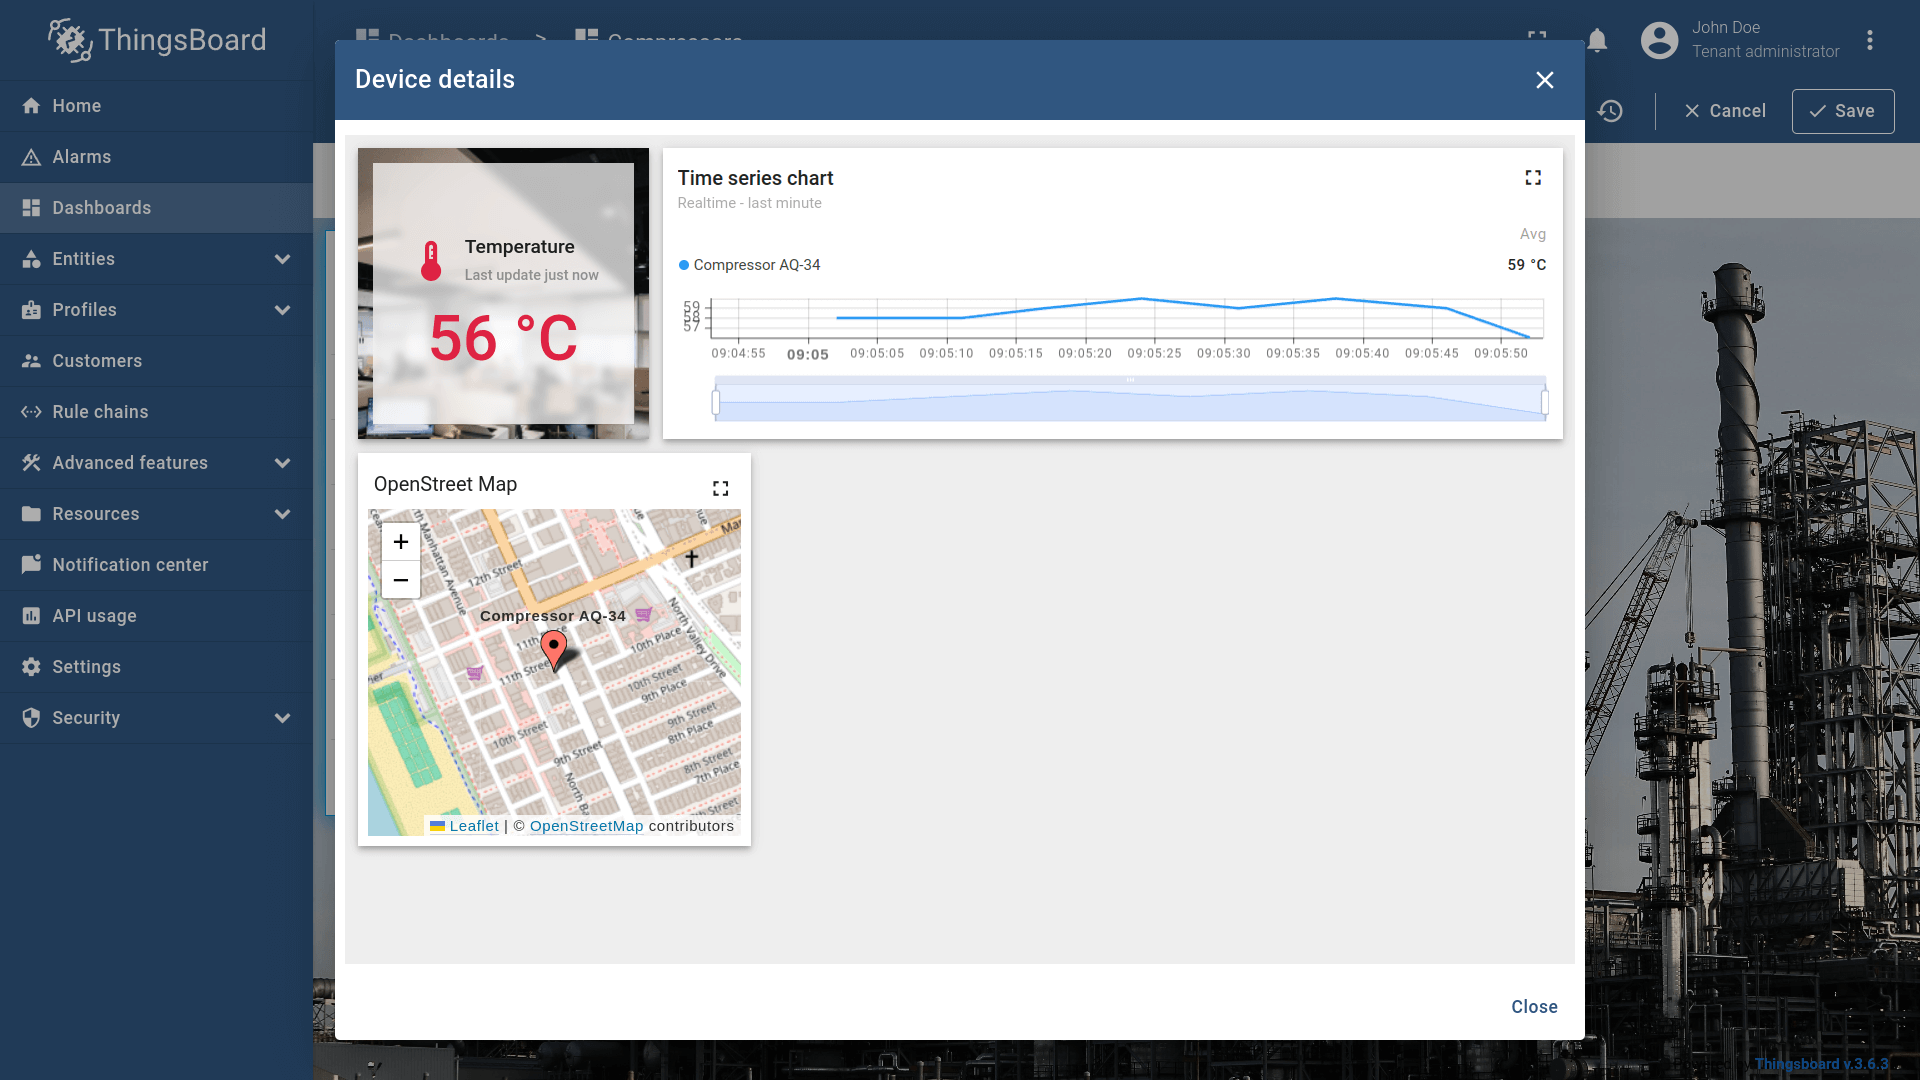Click the version history clock icon
The image size is (1920, 1080).
(1610, 111)
